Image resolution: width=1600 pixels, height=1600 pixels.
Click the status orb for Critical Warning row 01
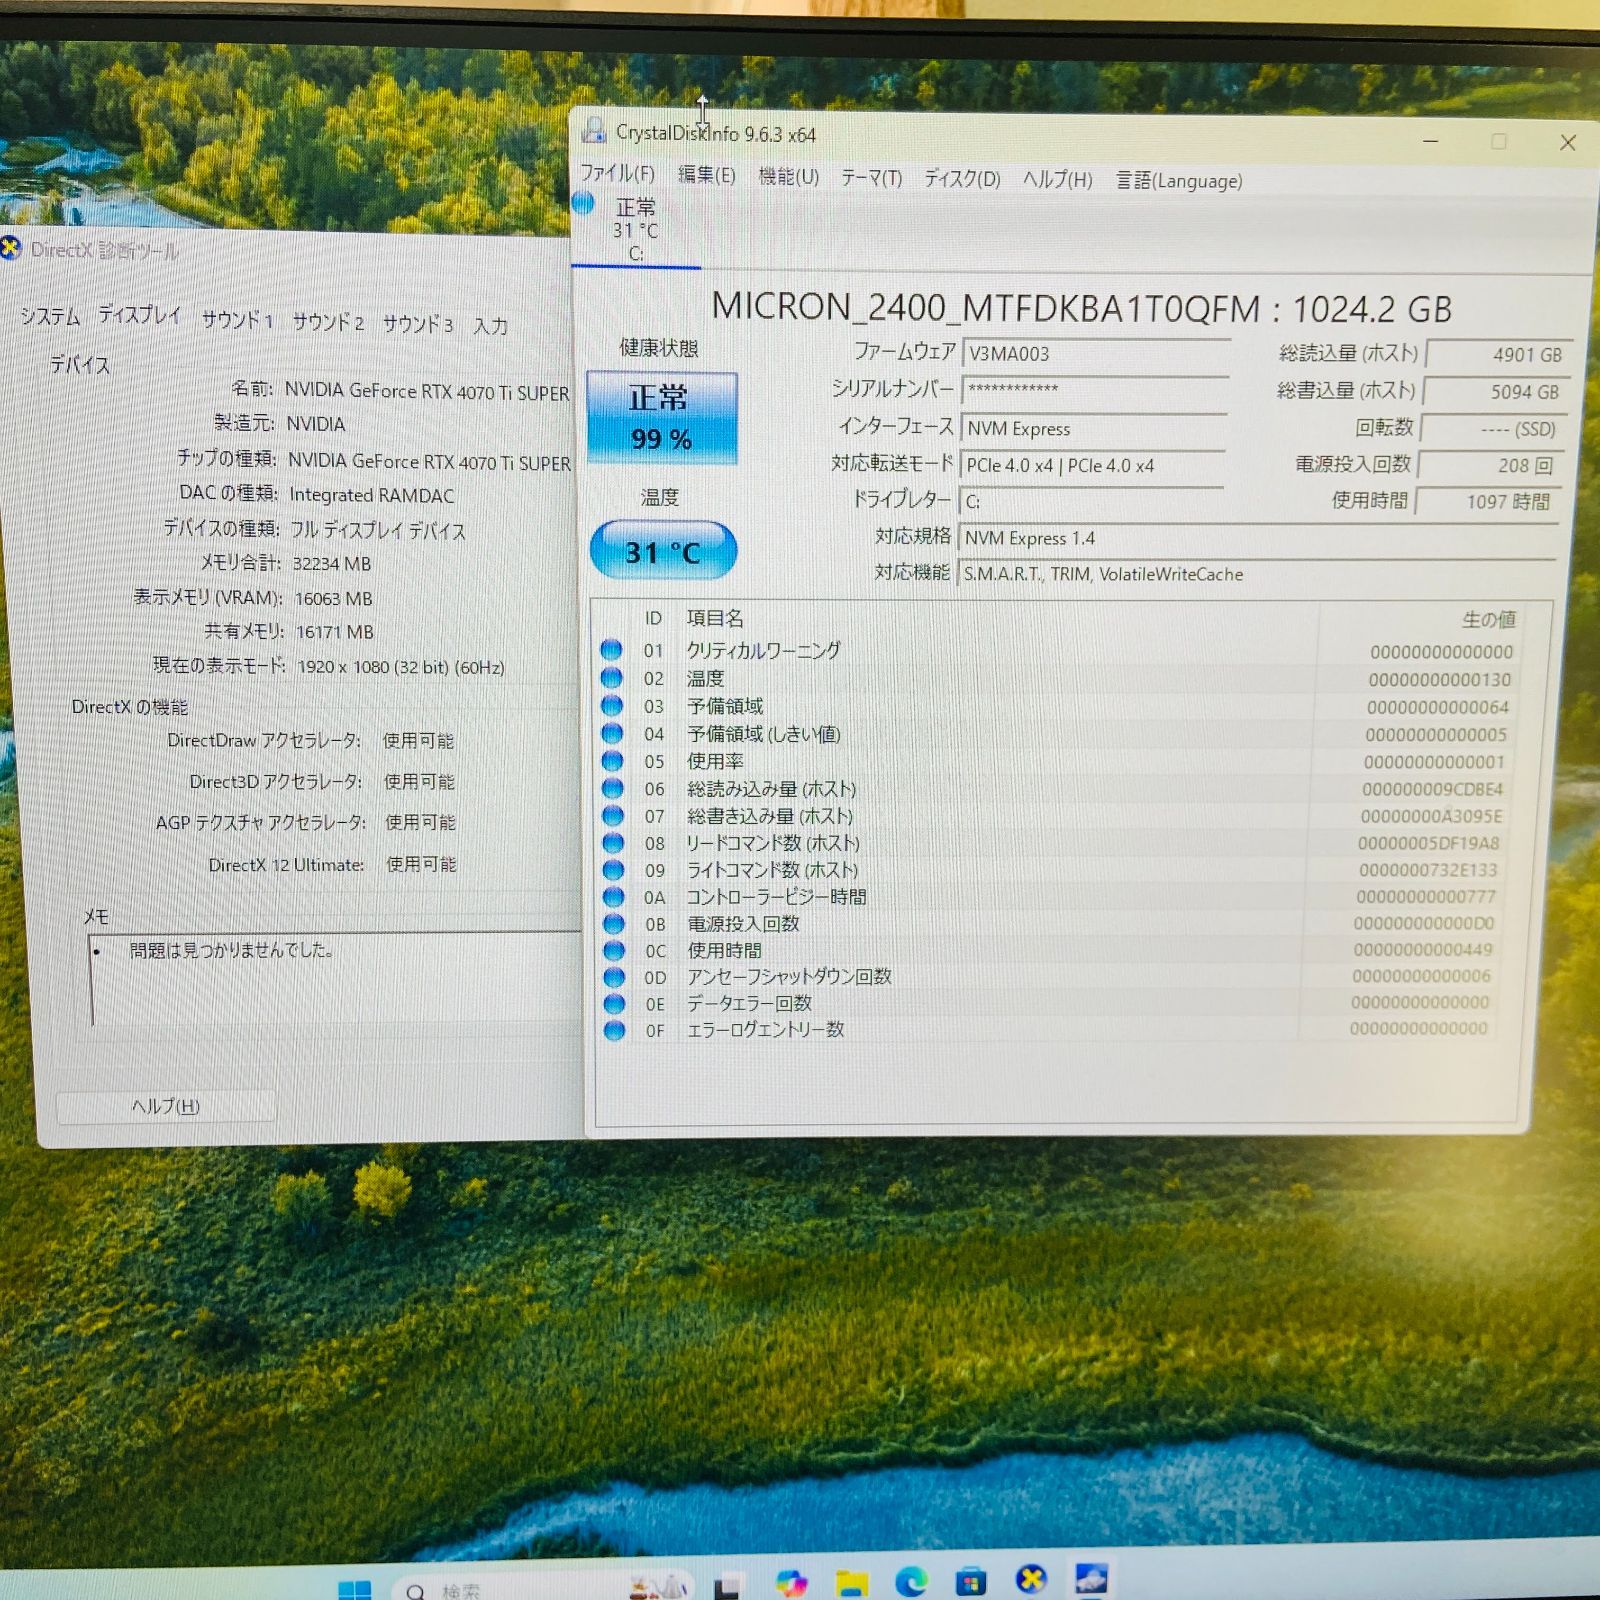click(x=612, y=650)
